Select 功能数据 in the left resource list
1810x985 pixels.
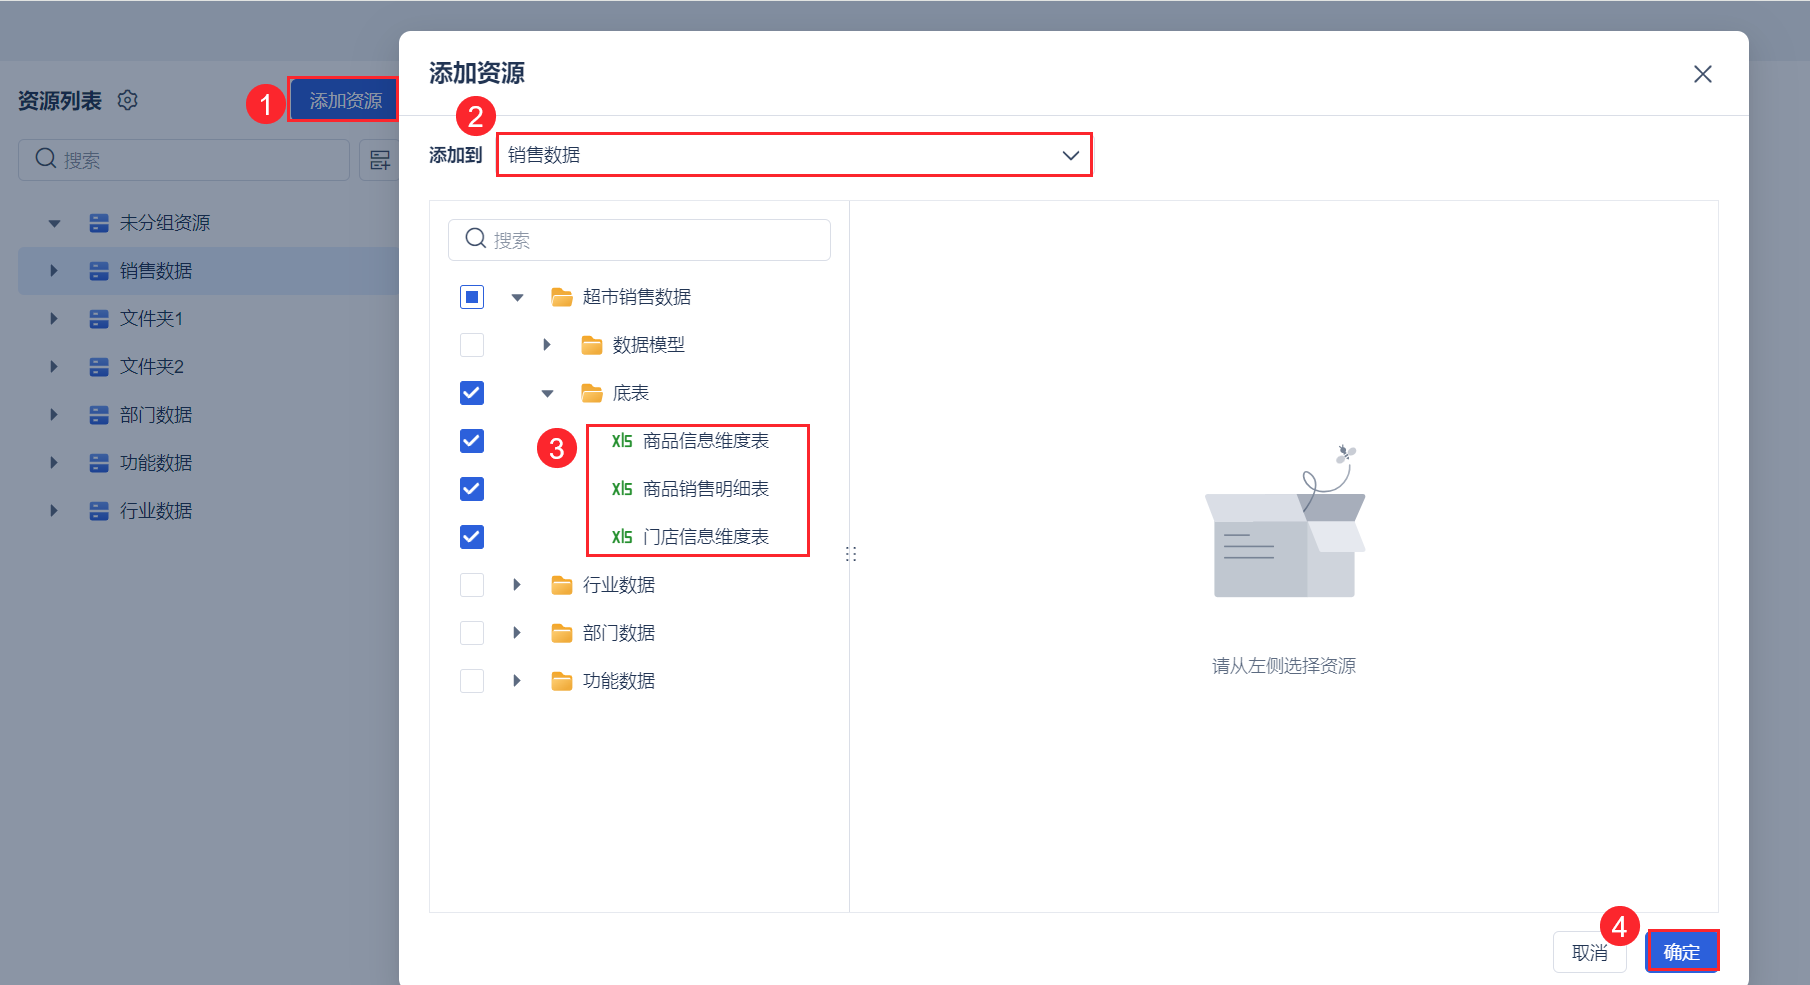click(x=155, y=463)
